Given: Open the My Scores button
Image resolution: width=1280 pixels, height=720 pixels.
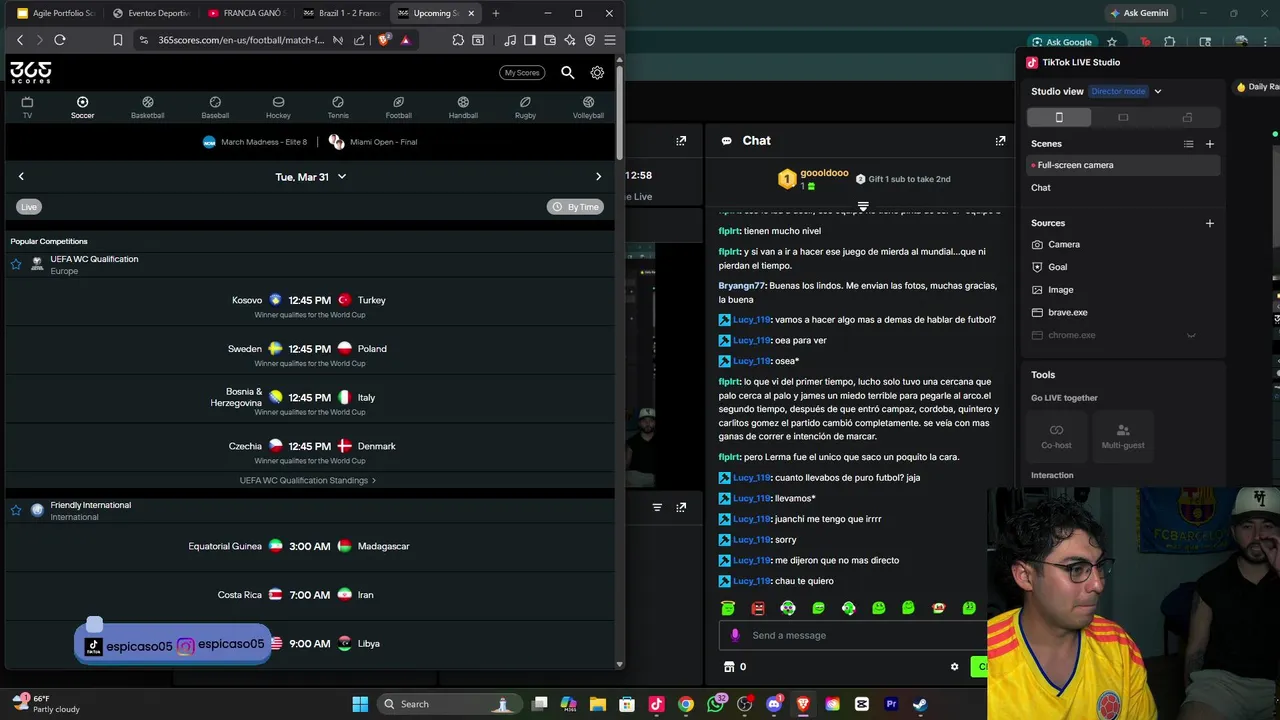Looking at the screenshot, I should [x=522, y=73].
